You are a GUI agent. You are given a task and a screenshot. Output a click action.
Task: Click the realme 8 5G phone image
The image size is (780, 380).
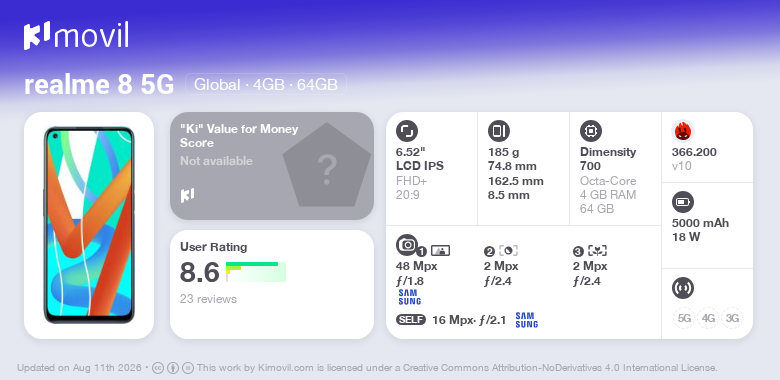(89, 225)
